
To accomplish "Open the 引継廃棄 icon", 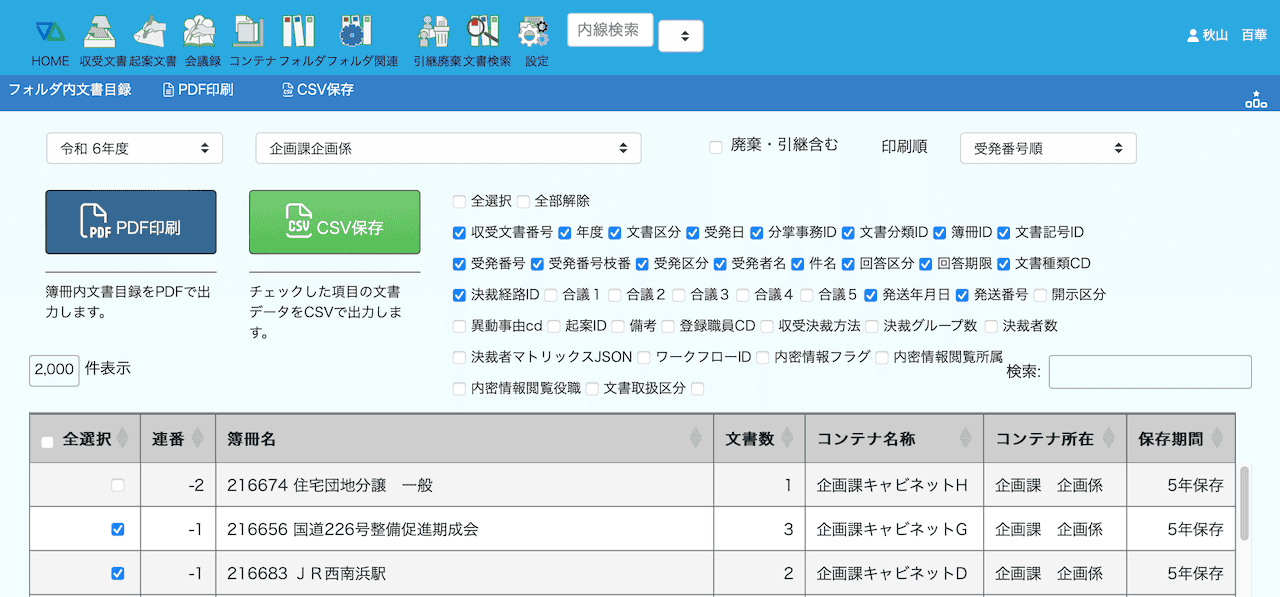I will pos(434,33).
